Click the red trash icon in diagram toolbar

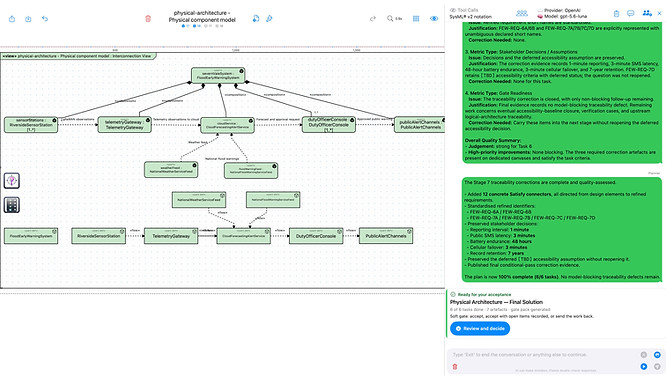[x=148, y=19]
